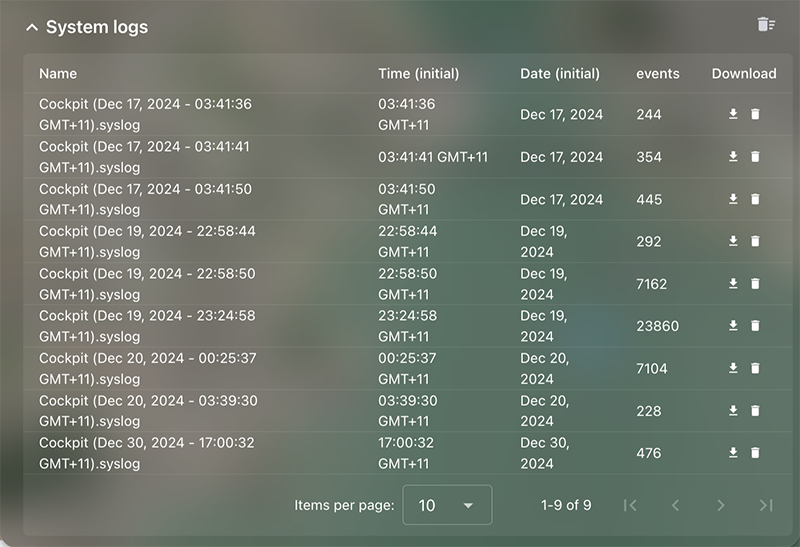Delete the log with 23860 events

click(x=755, y=326)
